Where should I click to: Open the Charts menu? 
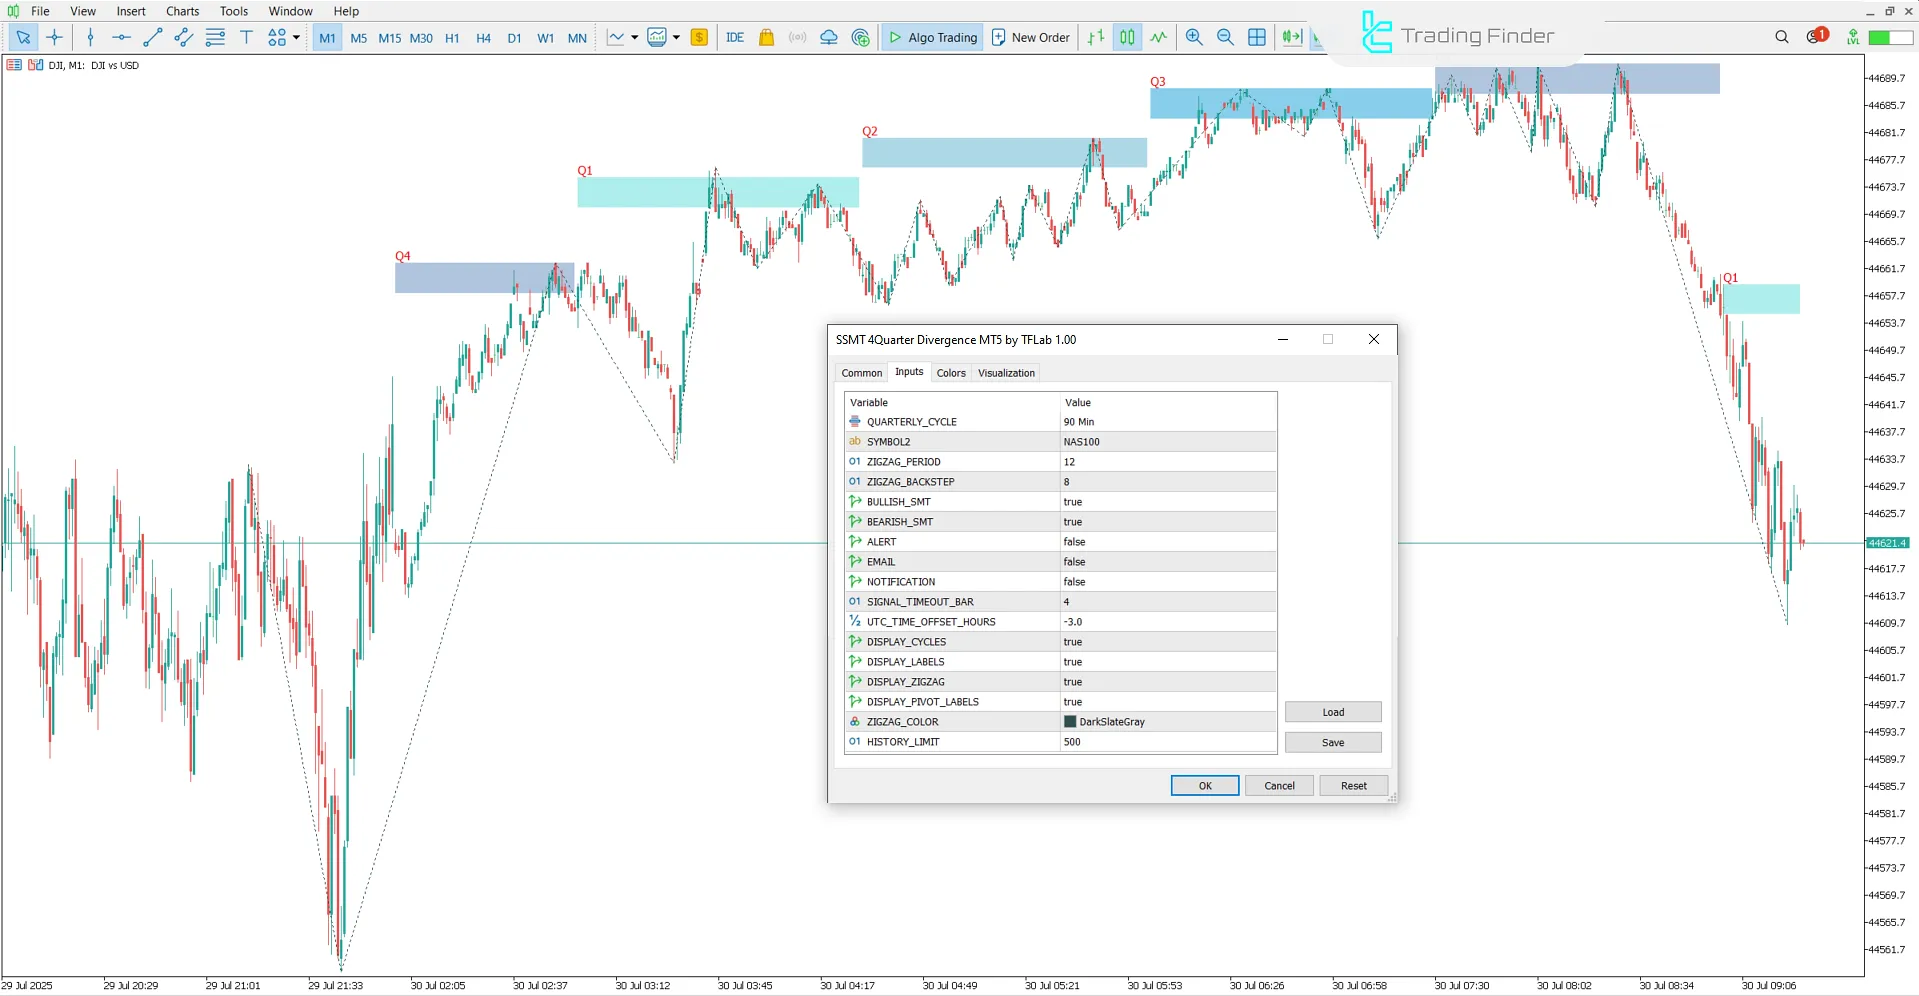coord(181,11)
